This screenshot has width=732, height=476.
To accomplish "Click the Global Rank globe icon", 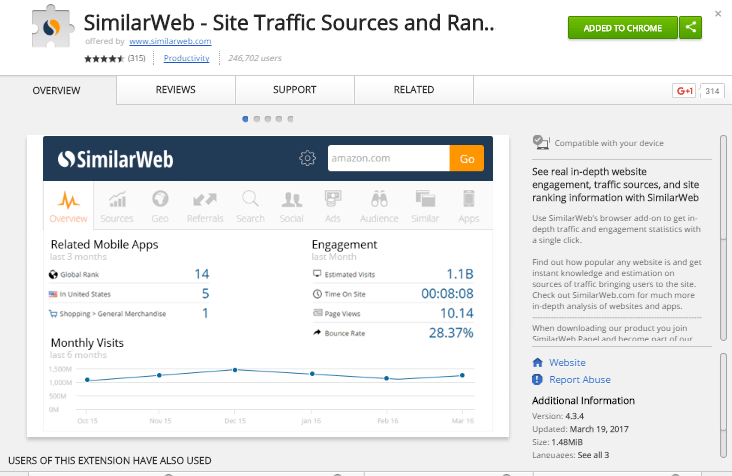I will 53,274.
